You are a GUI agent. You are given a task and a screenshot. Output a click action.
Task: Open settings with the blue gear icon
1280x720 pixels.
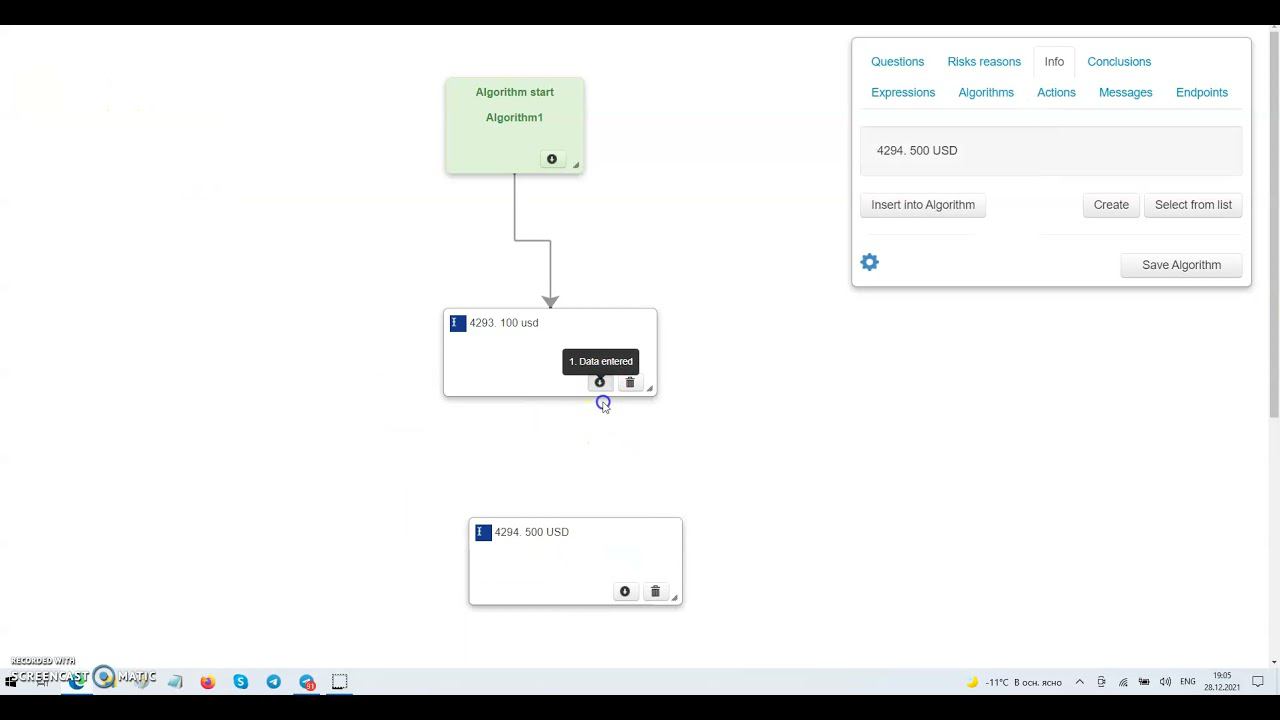(x=870, y=262)
